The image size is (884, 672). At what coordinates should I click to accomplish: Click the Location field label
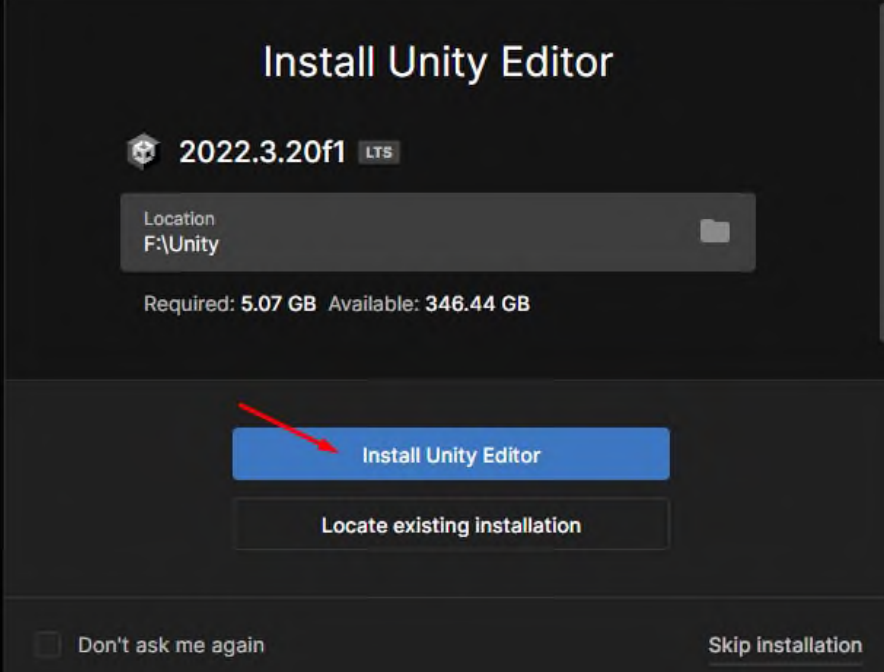(179, 219)
